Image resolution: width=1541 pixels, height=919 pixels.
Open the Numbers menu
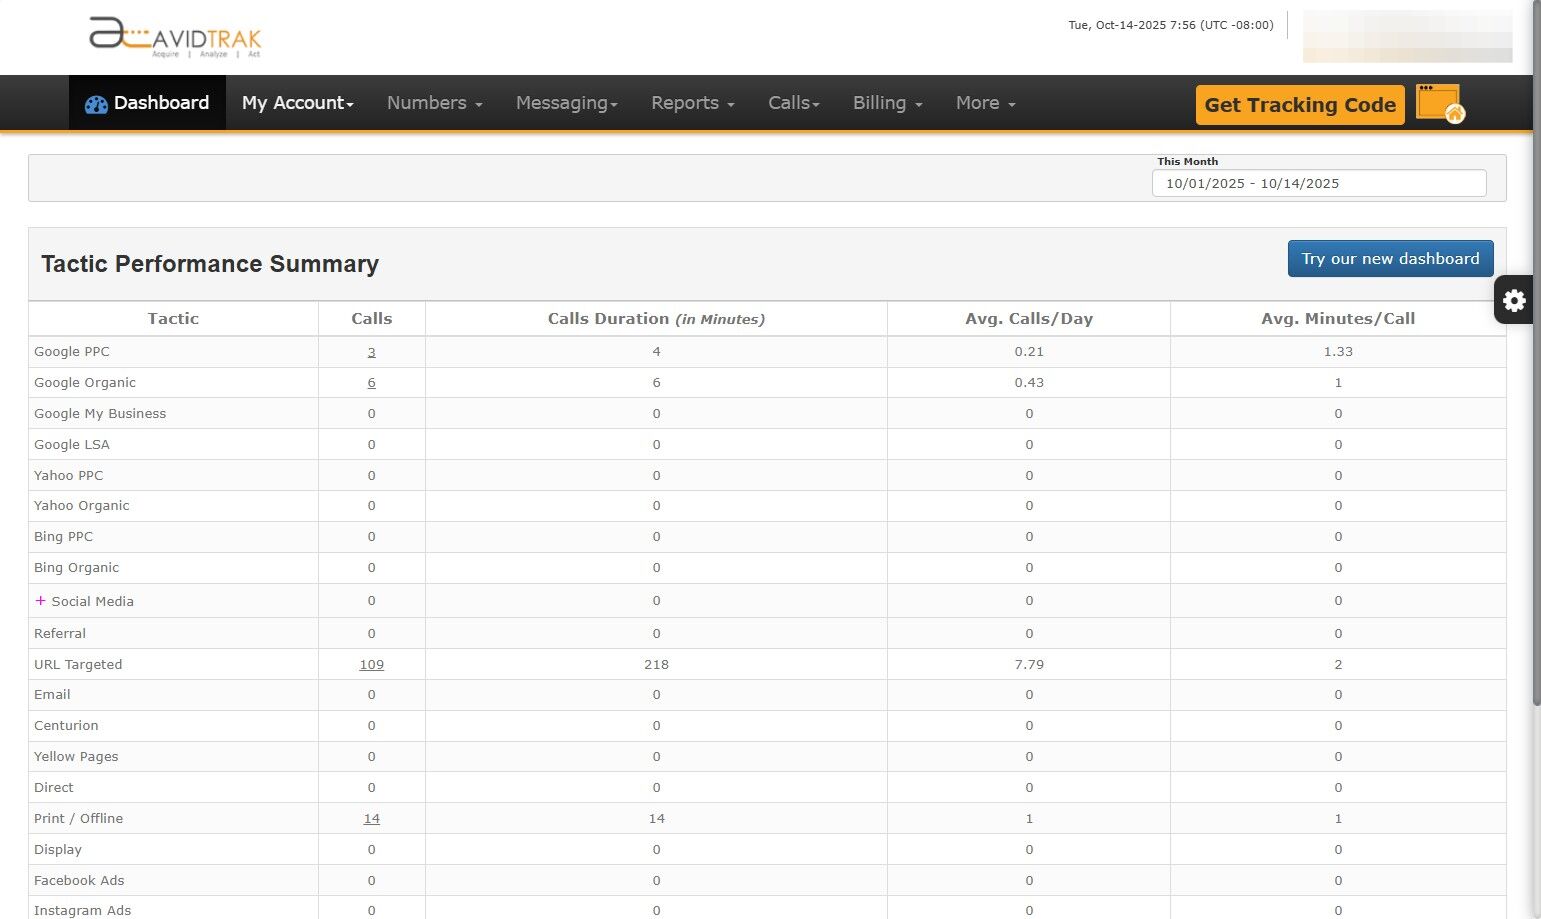pos(432,102)
